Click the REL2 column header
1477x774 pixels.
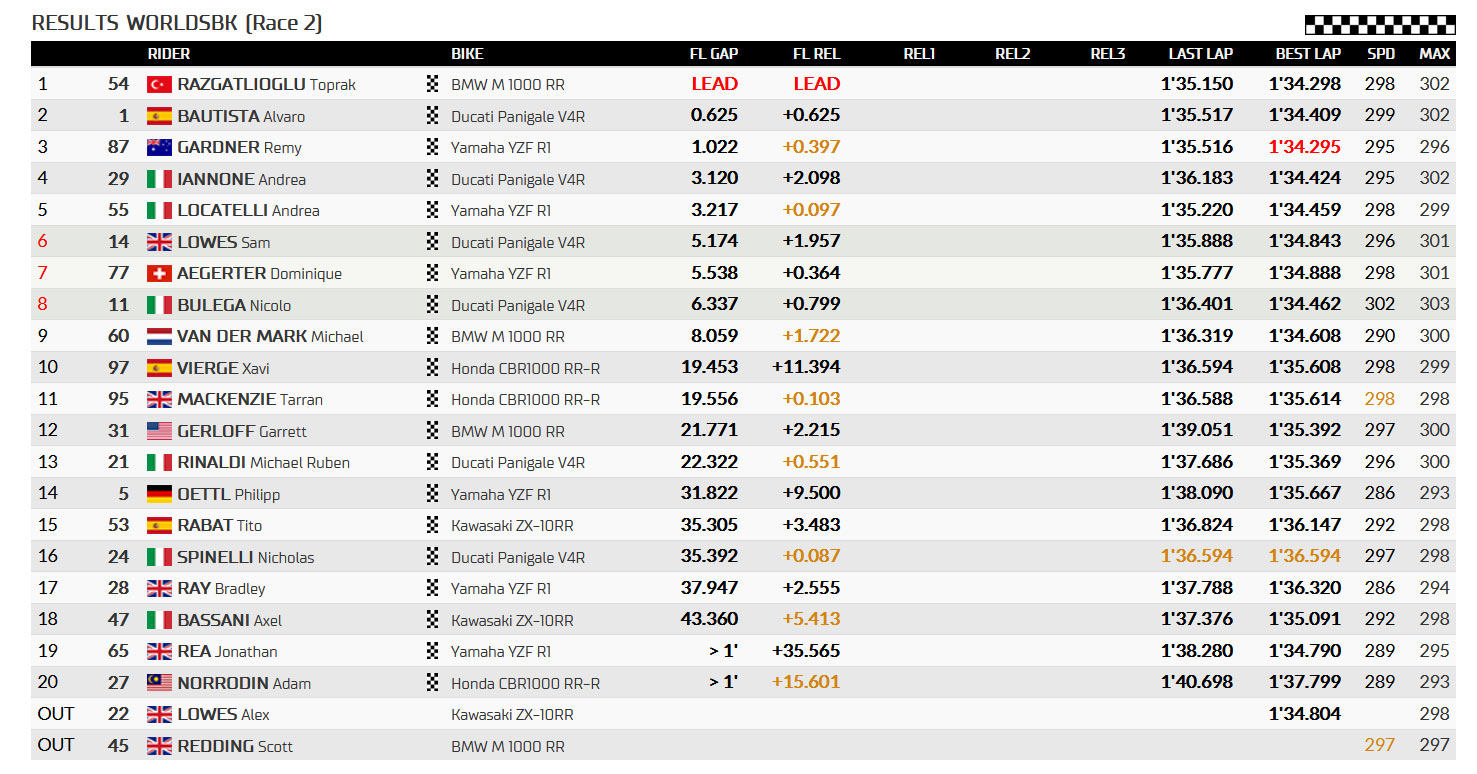pos(1013,54)
